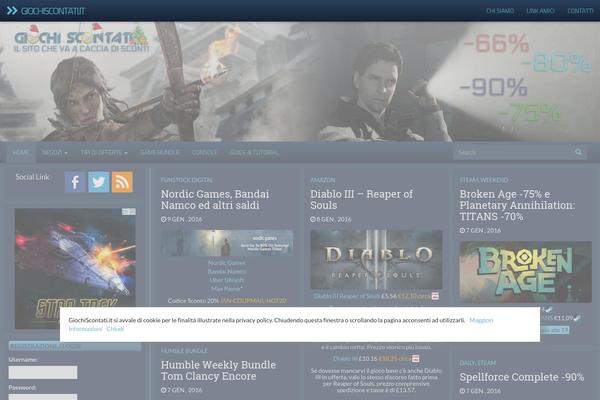Viewport: 600px width, 400px height.
Task: Open the Twitter social link icon
Action: tap(98, 182)
